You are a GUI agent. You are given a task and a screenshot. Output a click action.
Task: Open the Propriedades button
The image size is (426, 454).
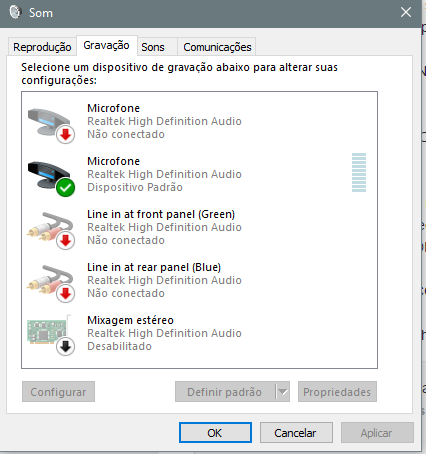337,392
